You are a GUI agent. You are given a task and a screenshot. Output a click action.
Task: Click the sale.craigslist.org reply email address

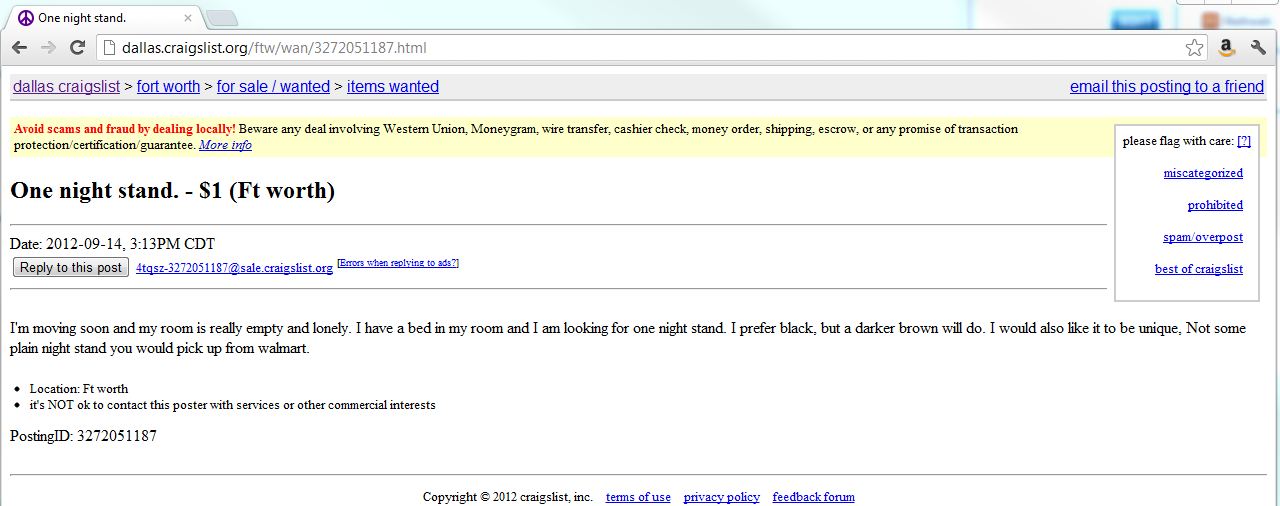pyautogui.click(x=234, y=268)
